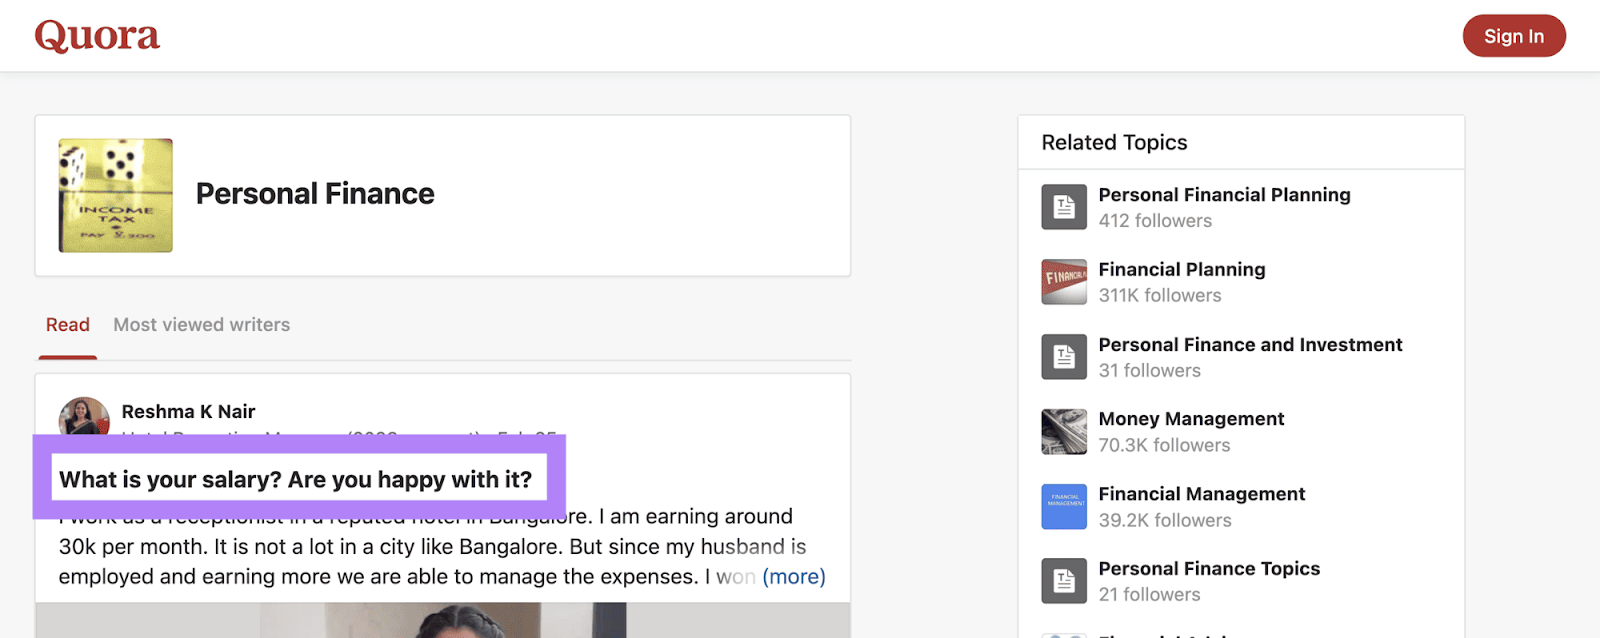The image size is (1600, 638).
Task: Click the Quora logo
Action: click(96, 34)
